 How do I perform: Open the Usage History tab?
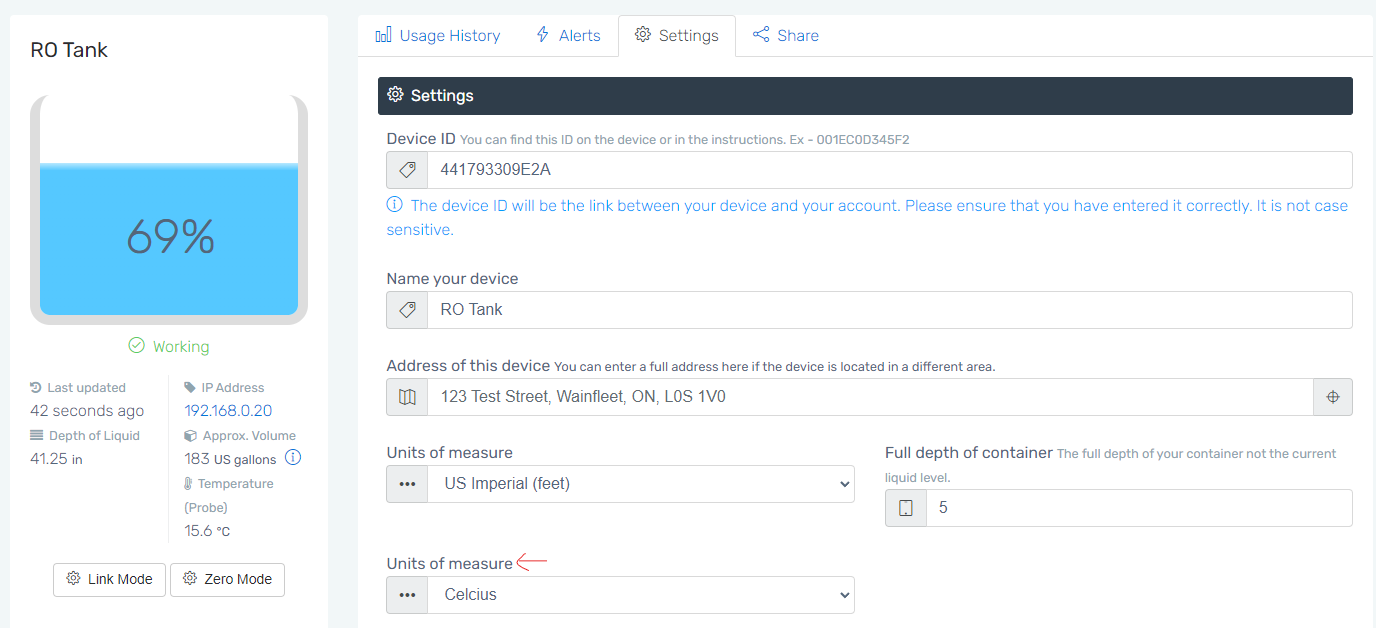coord(437,35)
